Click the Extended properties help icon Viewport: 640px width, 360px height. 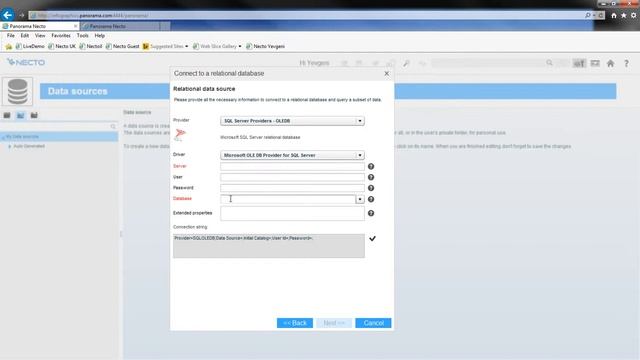pos(371,213)
